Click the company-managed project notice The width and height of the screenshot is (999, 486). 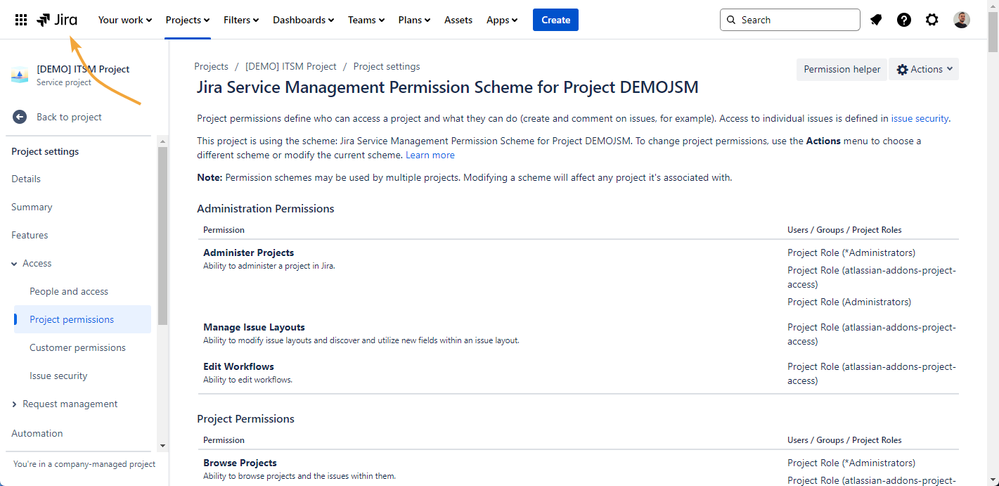tap(84, 464)
